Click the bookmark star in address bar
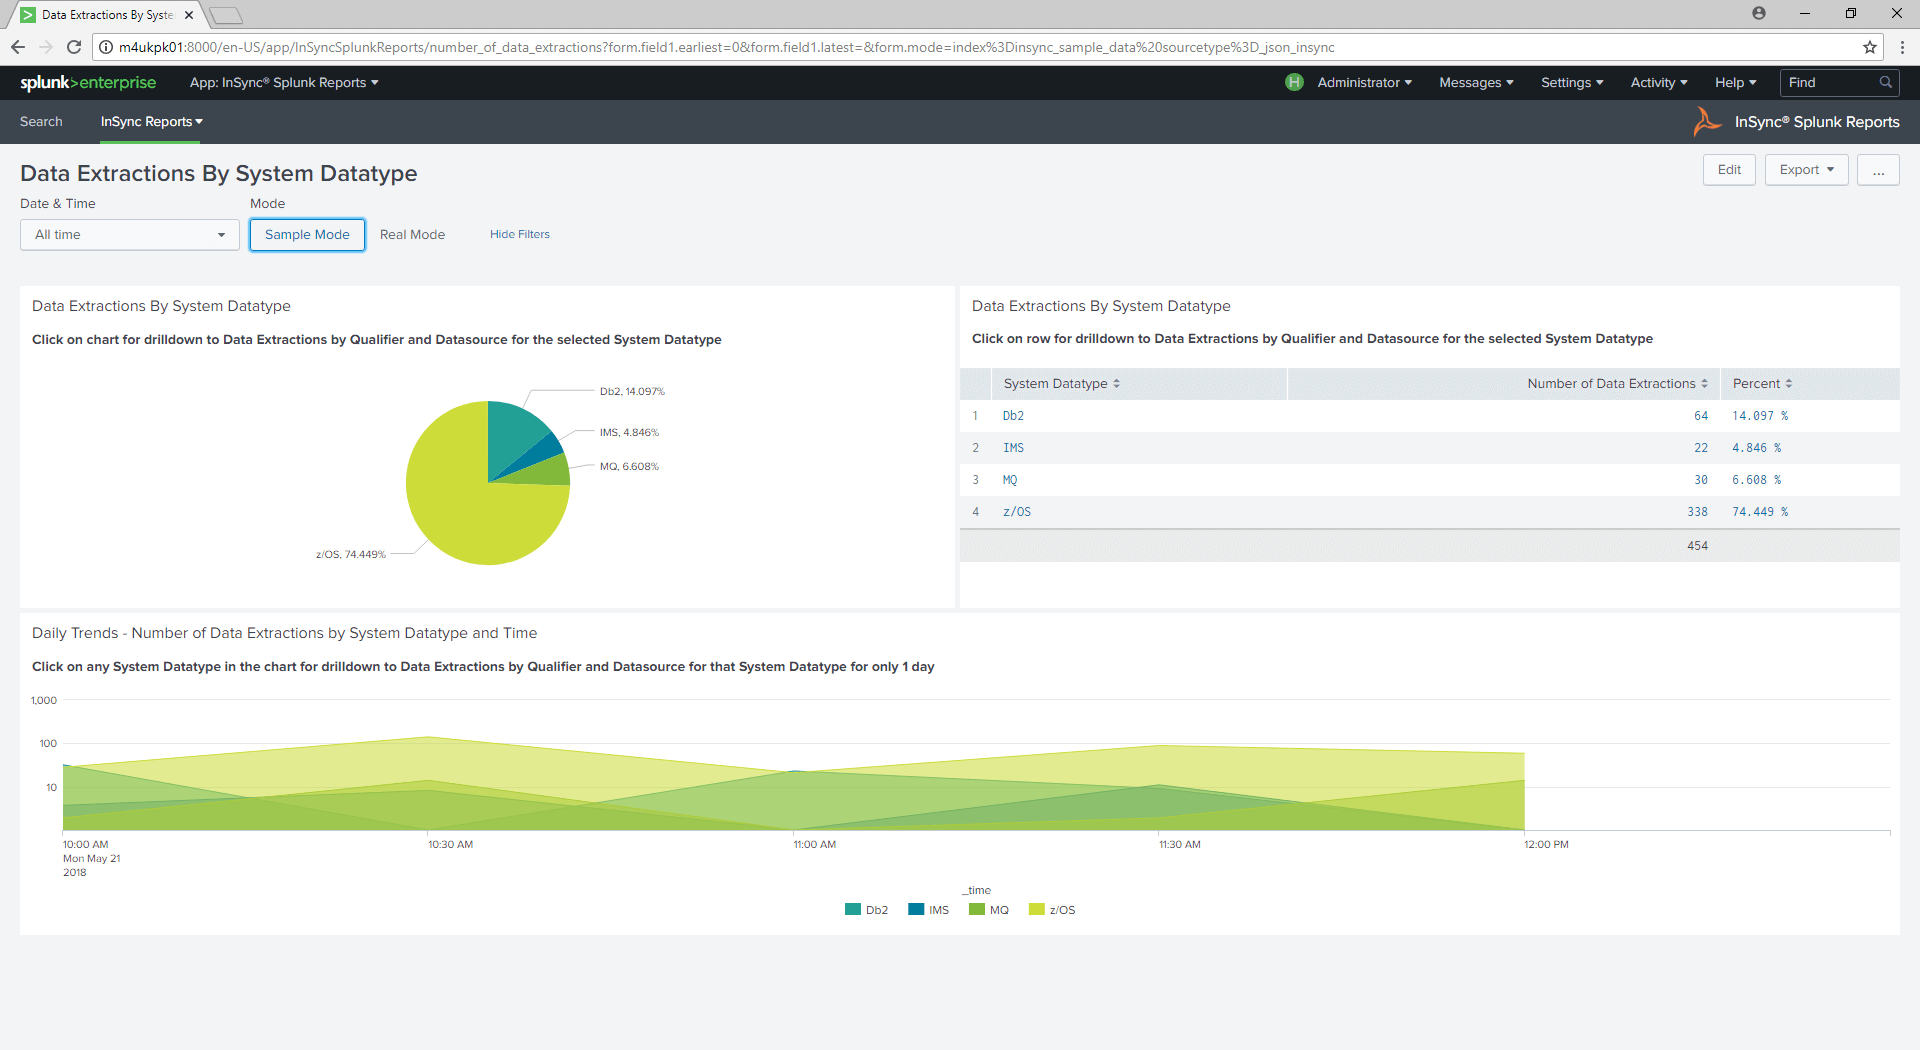 (1869, 46)
